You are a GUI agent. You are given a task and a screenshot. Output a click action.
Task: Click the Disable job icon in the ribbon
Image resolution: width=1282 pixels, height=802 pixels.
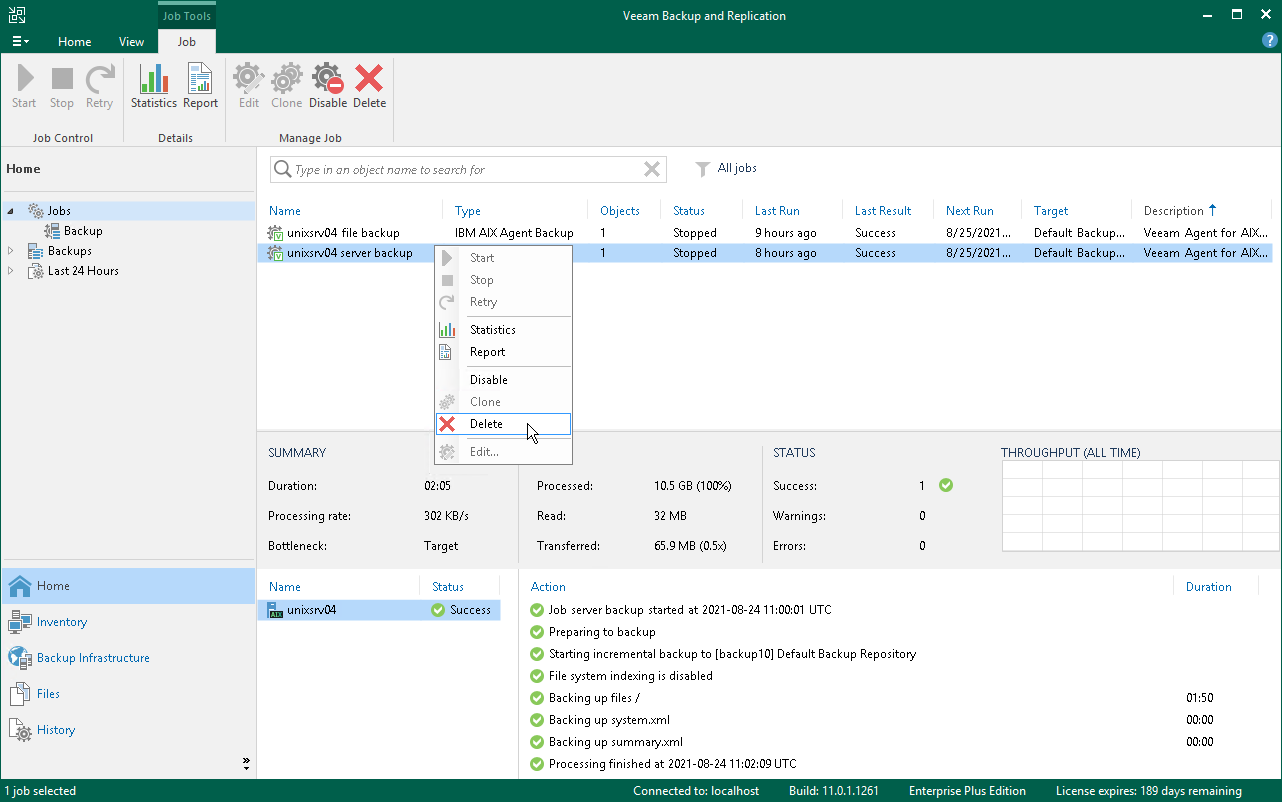[327, 86]
